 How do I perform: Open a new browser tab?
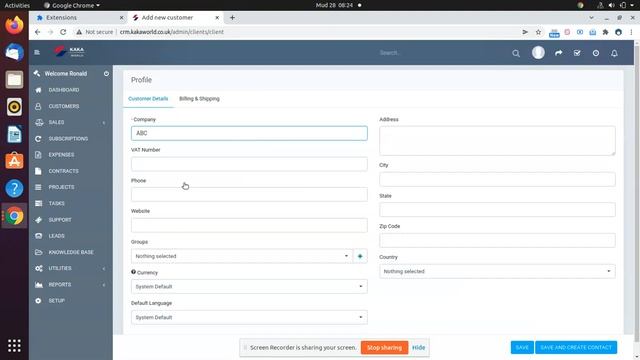tap(232, 18)
